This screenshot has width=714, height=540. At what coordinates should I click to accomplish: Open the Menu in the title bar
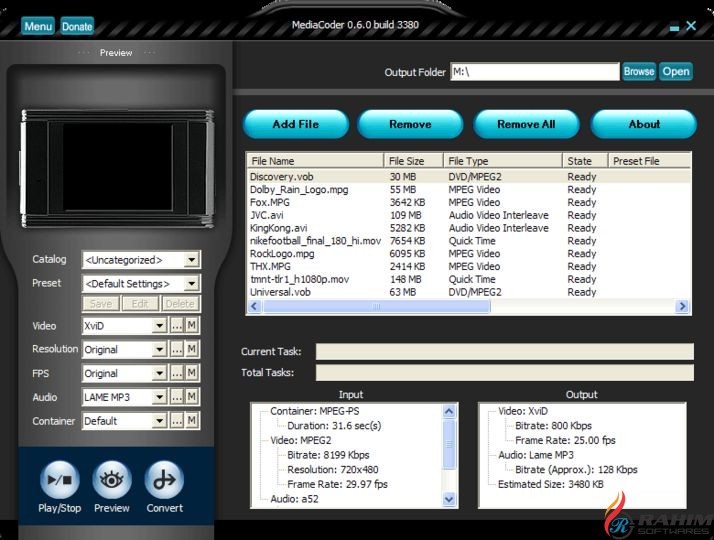click(x=38, y=27)
